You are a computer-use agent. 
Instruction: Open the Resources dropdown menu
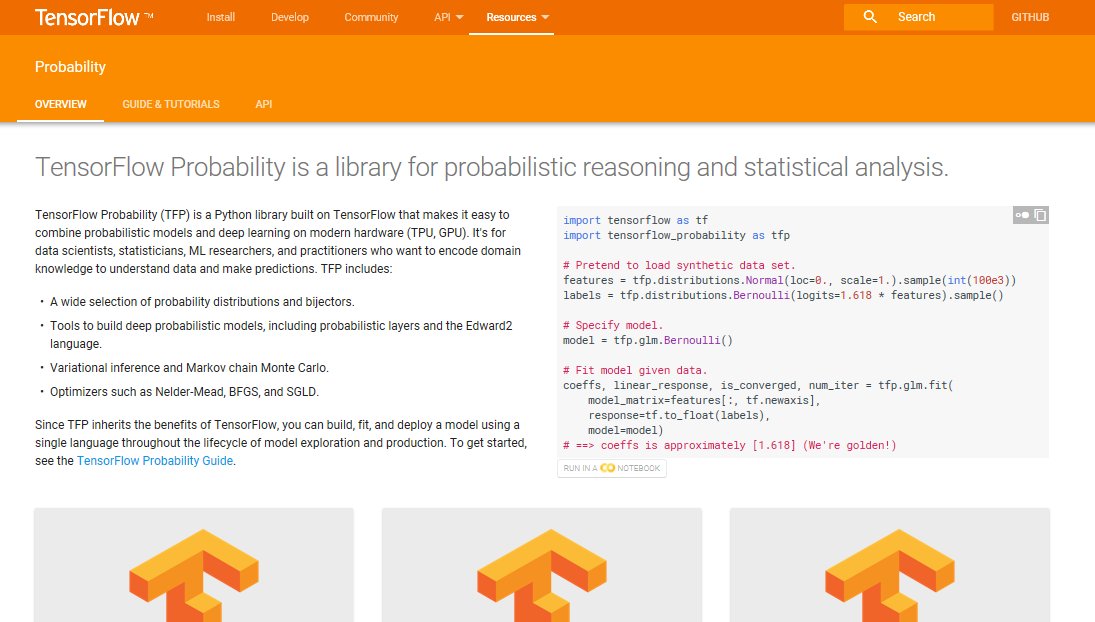tap(512, 17)
